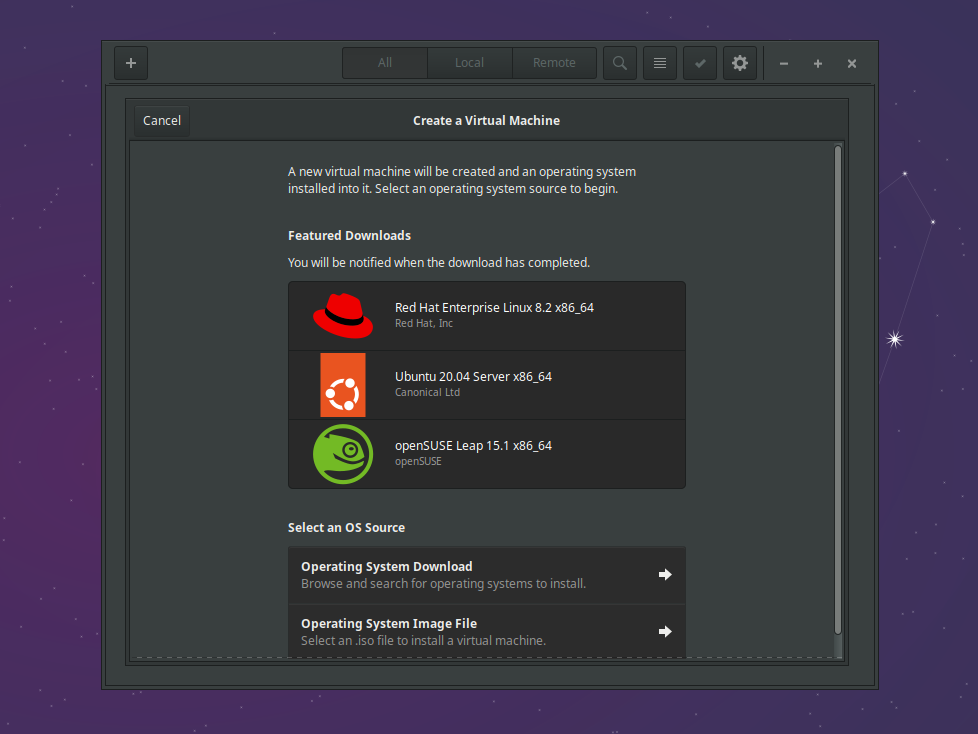This screenshot has width=978, height=734.
Task: Click the Red Hat logo icon
Action: (343, 315)
